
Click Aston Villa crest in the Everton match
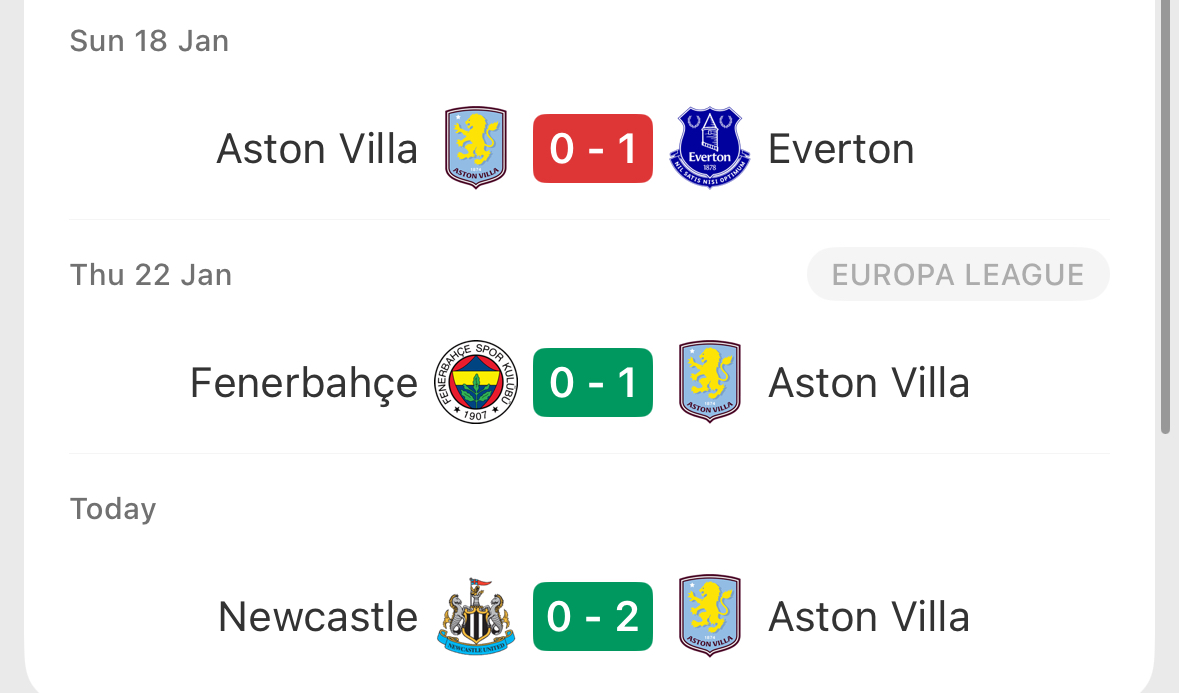coord(476,148)
